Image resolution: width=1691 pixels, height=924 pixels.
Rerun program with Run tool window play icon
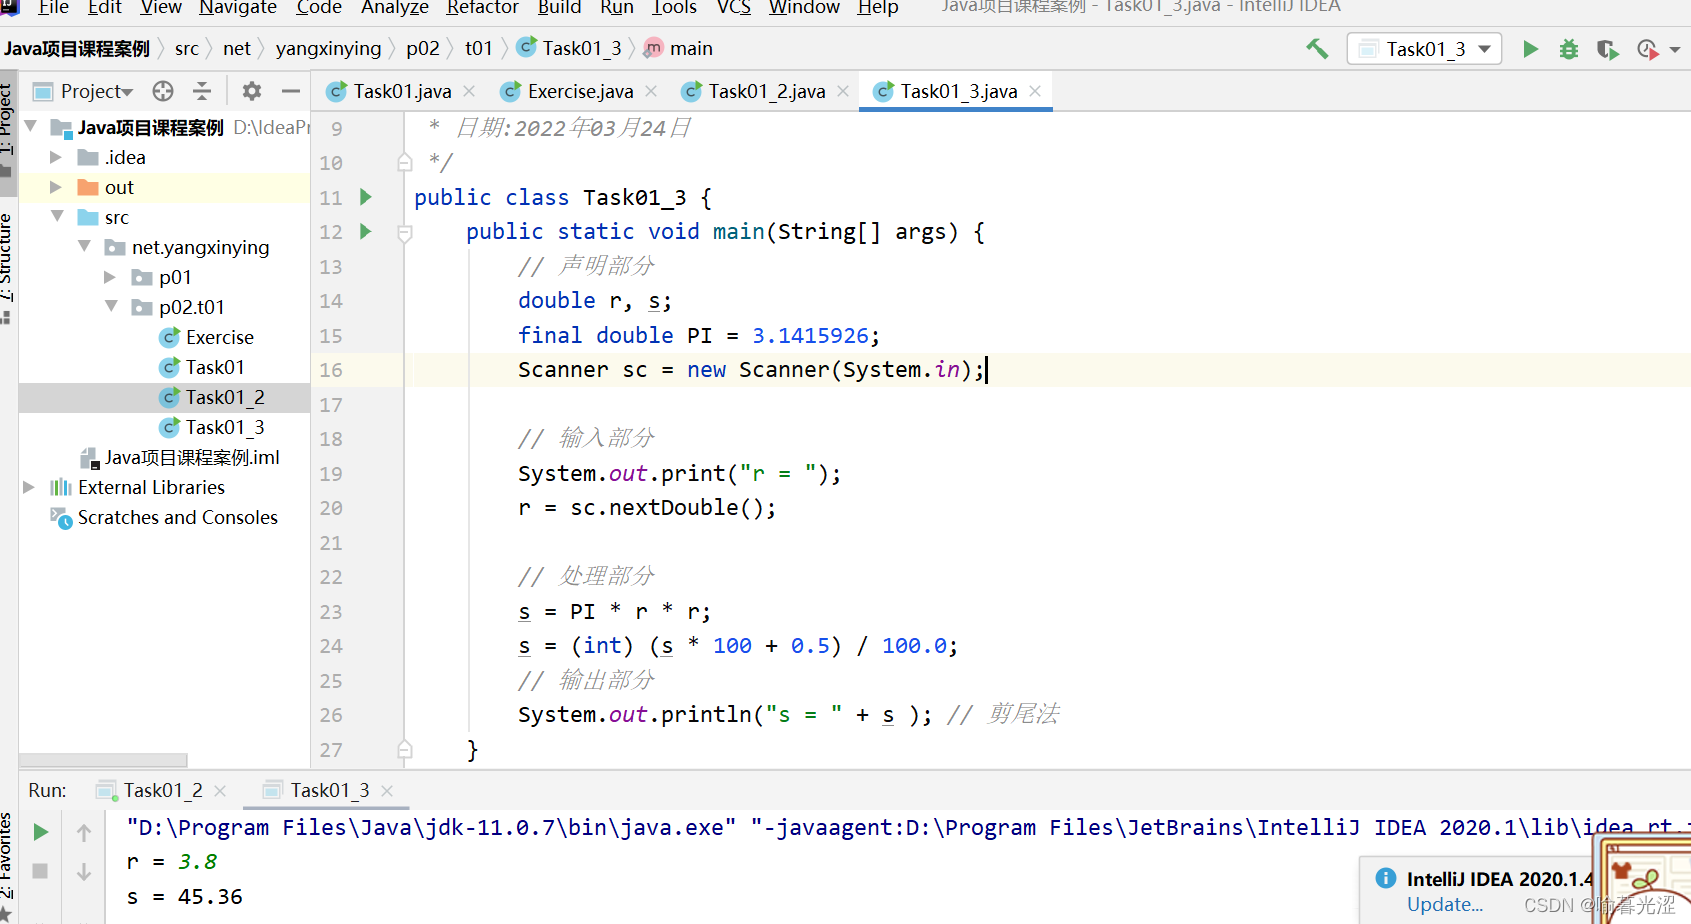41,831
